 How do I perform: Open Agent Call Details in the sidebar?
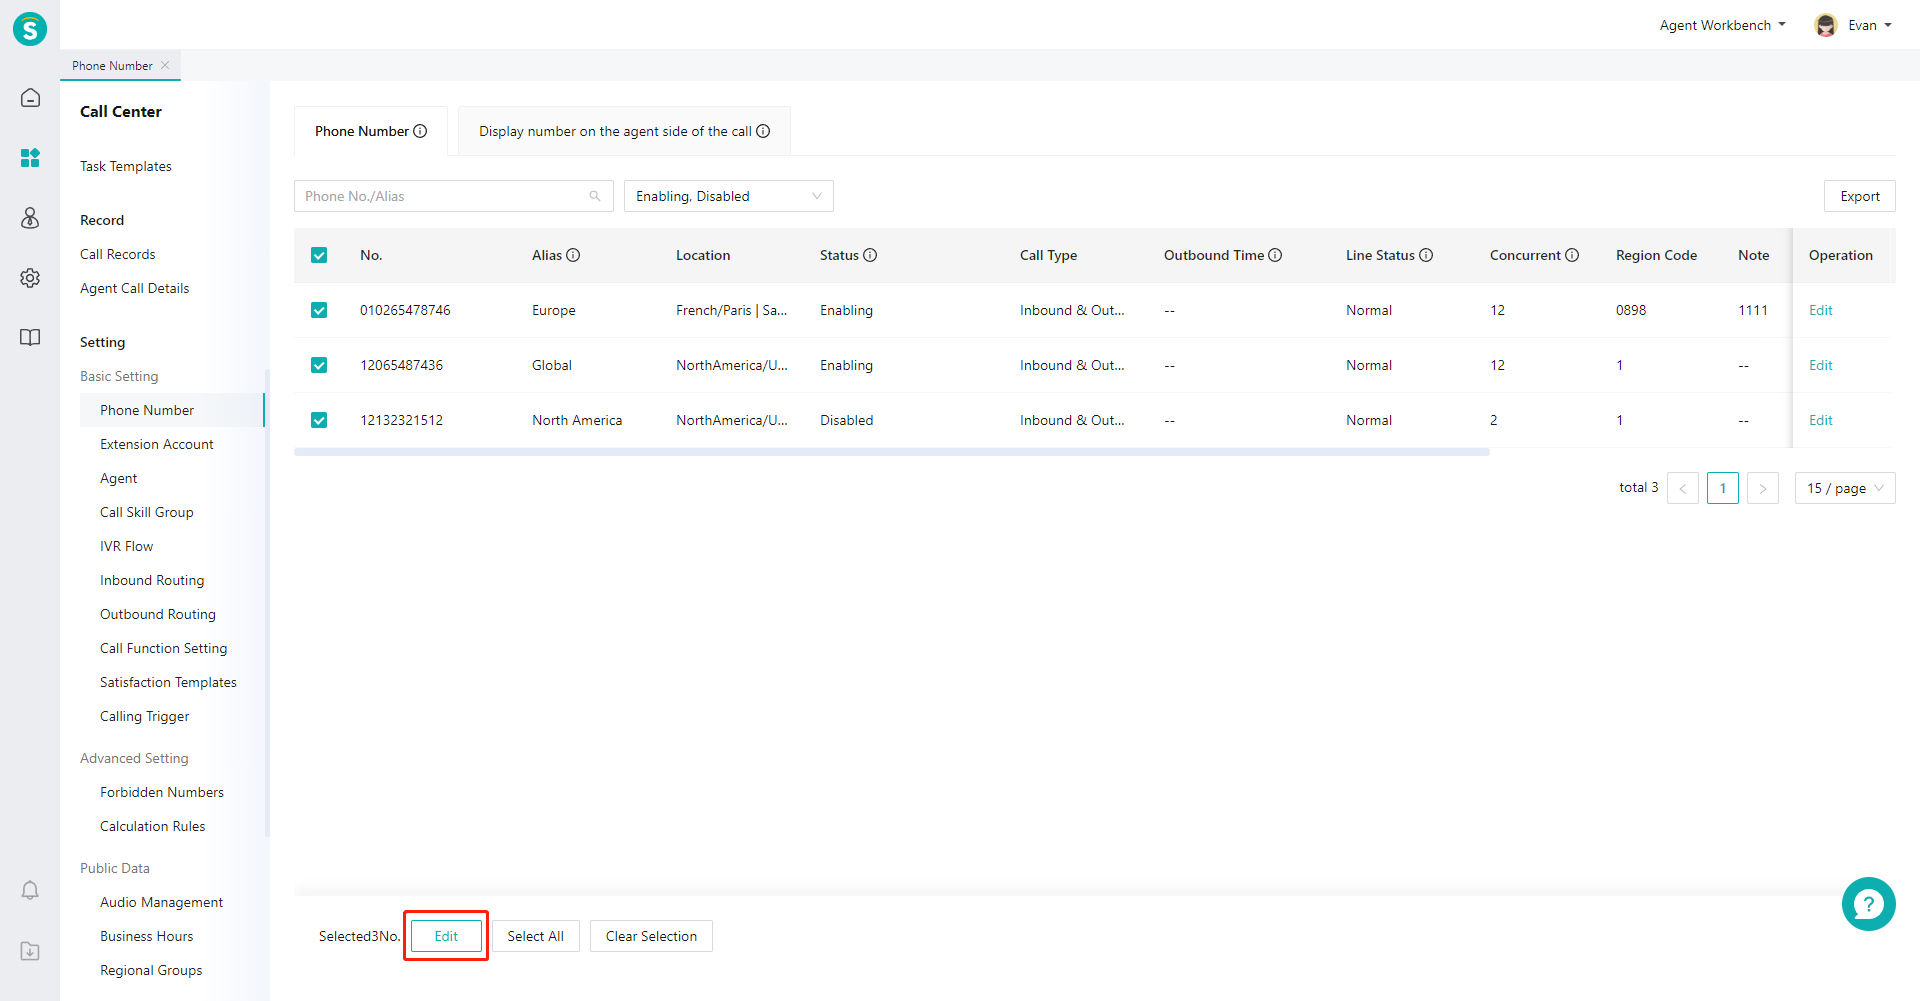[135, 288]
